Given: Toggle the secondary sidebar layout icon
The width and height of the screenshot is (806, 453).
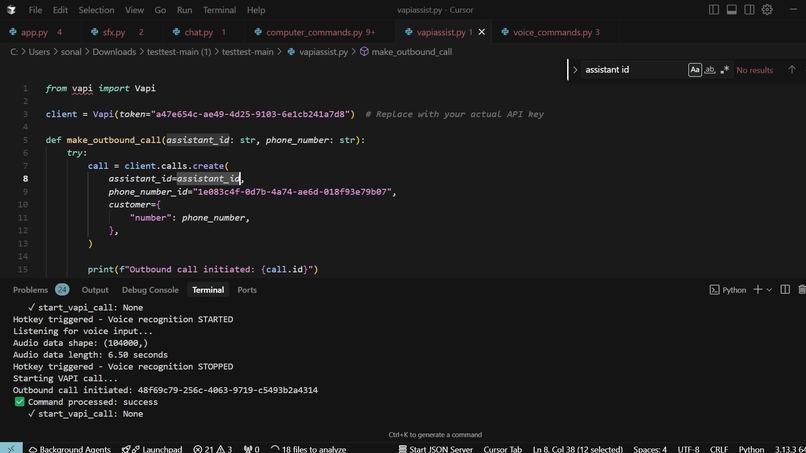Looking at the screenshot, I should coord(749,10).
